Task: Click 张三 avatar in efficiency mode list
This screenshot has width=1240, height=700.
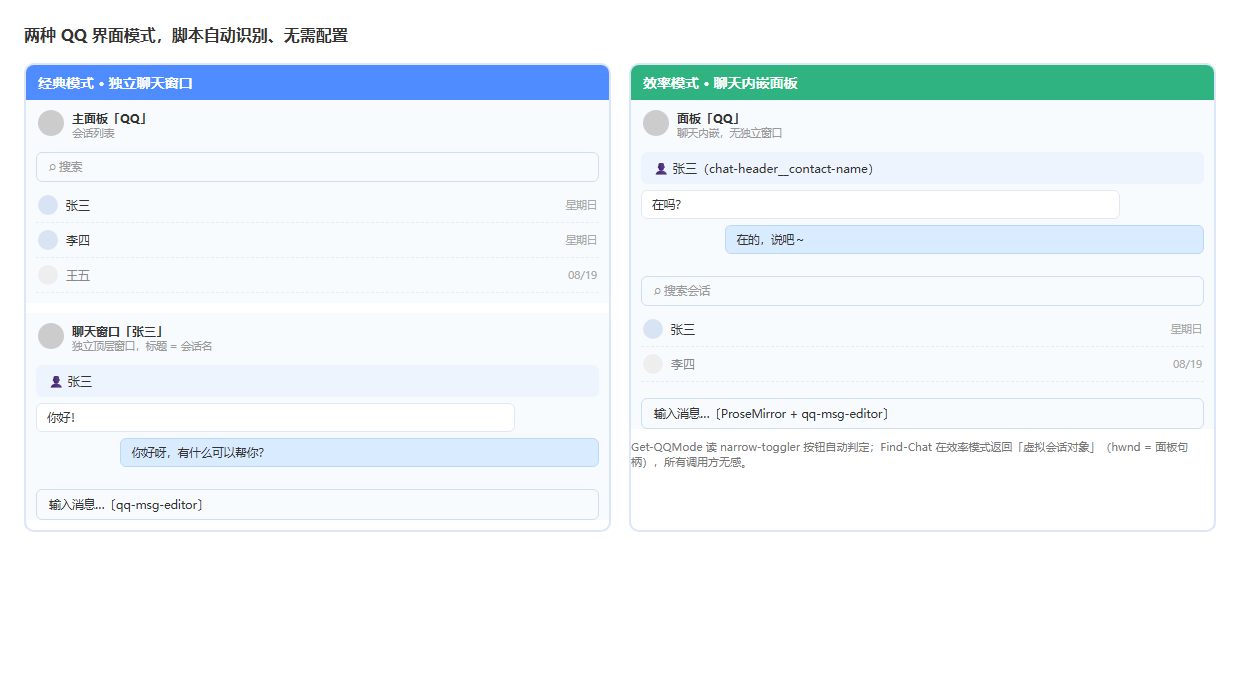Action: pos(653,329)
